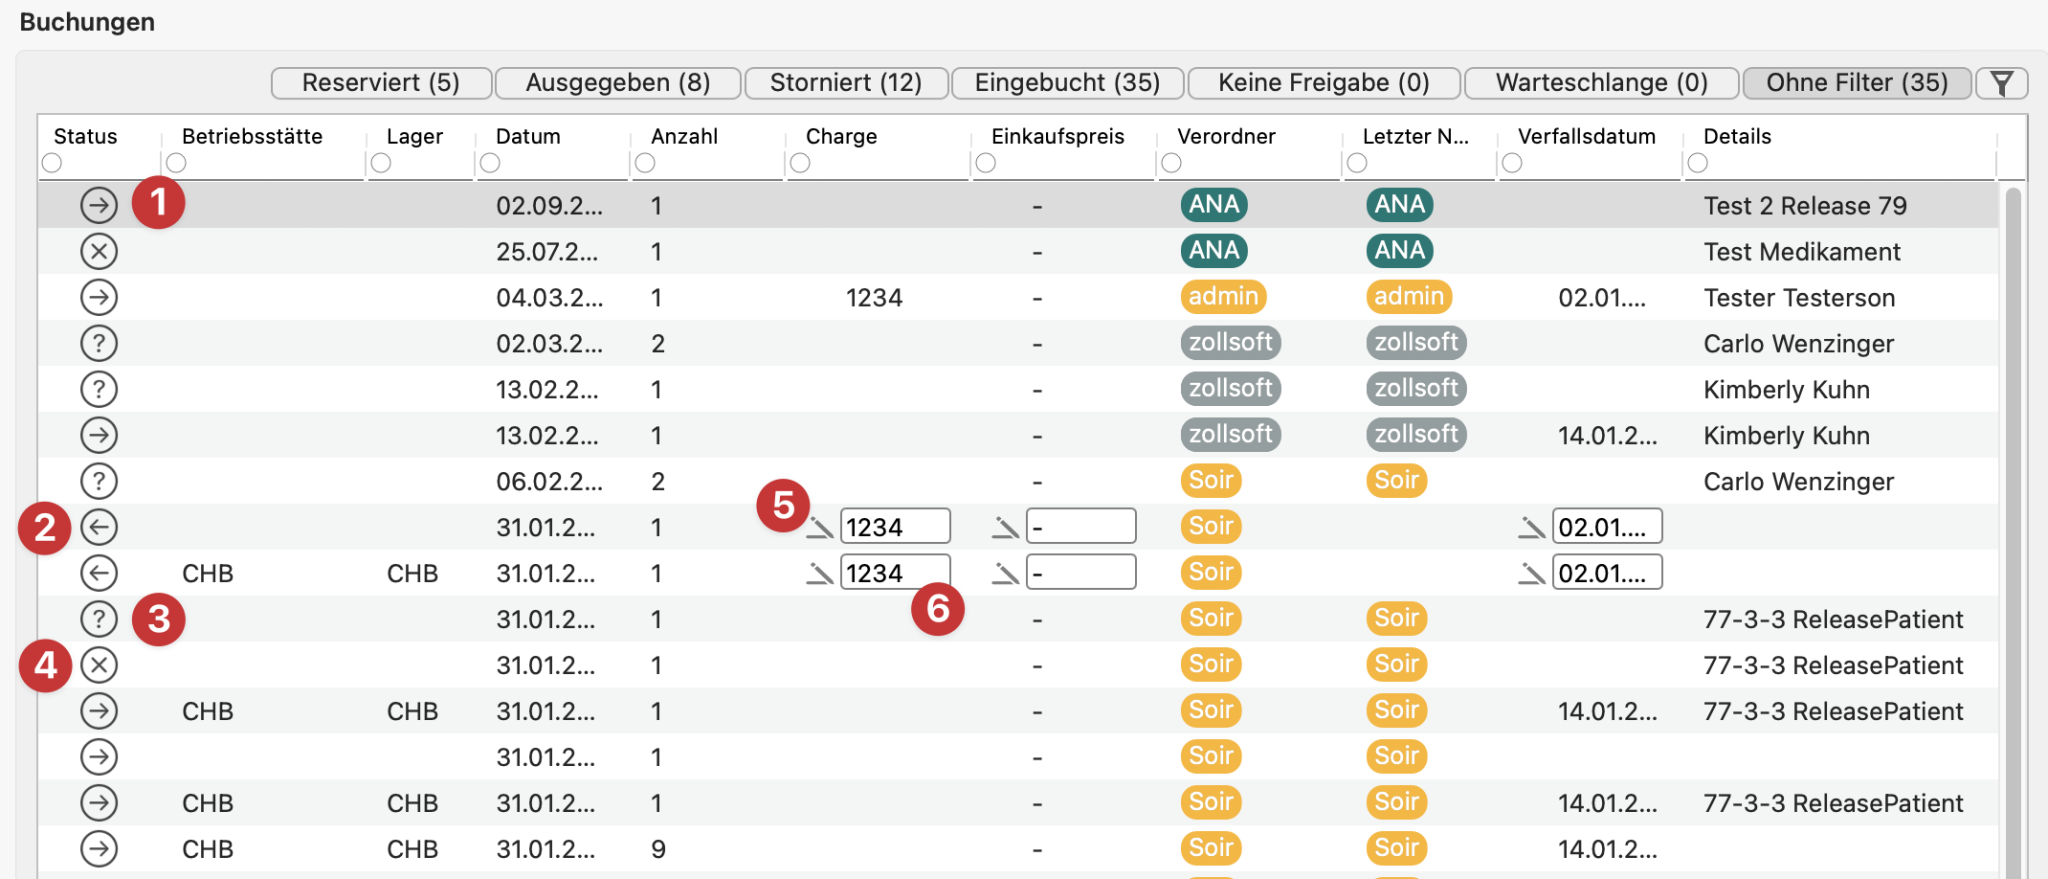Click date 25.07.2... in Test Medikament row
The width and height of the screenshot is (2048, 879).
coord(547,252)
